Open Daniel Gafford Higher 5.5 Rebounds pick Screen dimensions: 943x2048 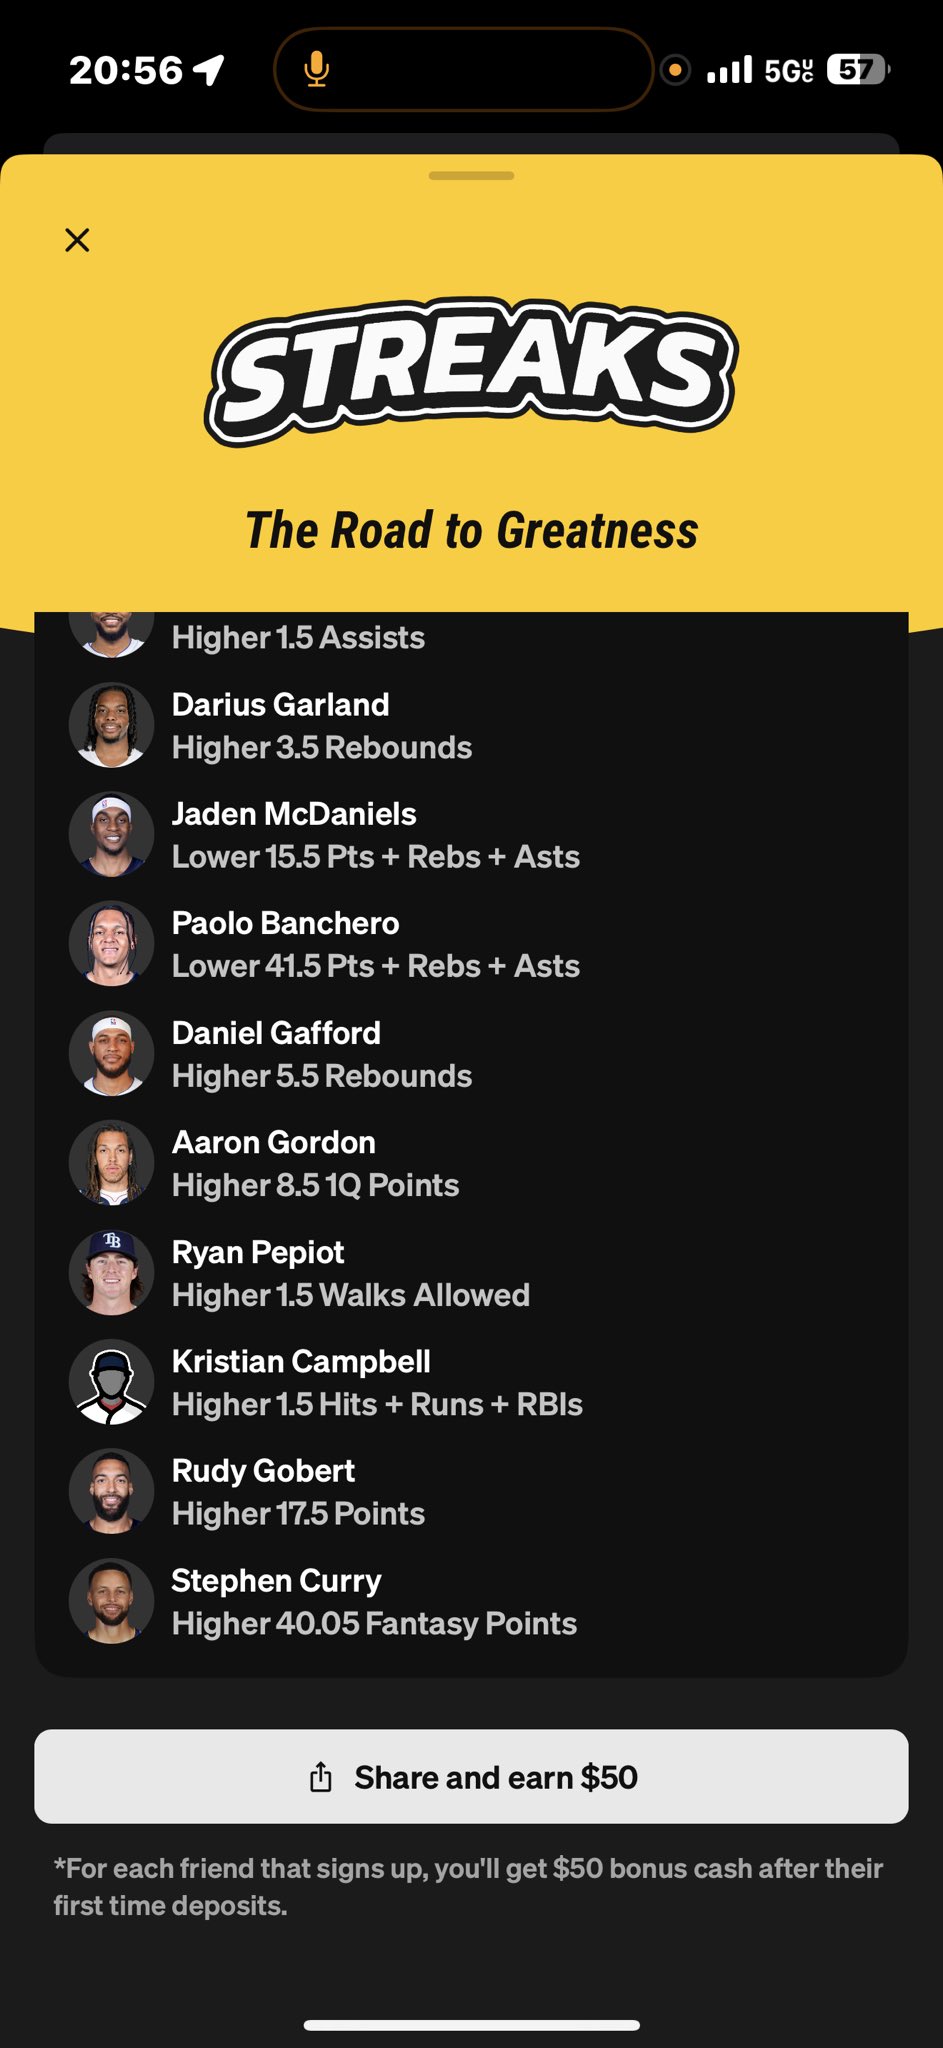471,1054
